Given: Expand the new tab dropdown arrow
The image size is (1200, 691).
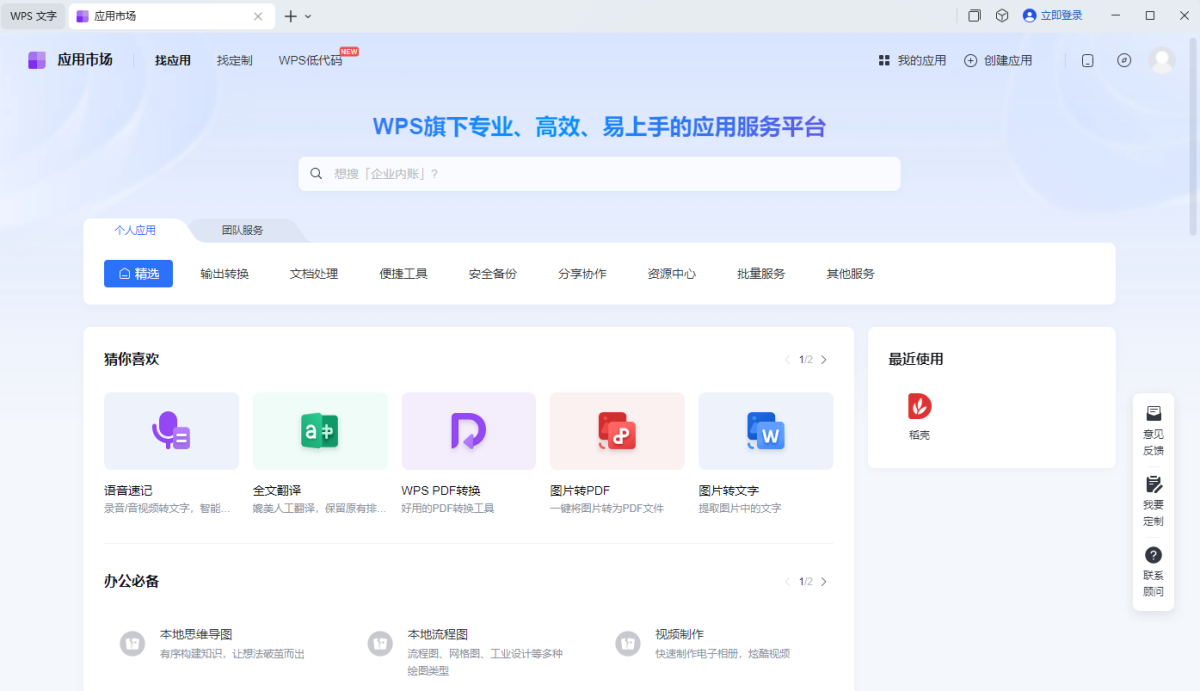Looking at the screenshot, I should (308, 16).
